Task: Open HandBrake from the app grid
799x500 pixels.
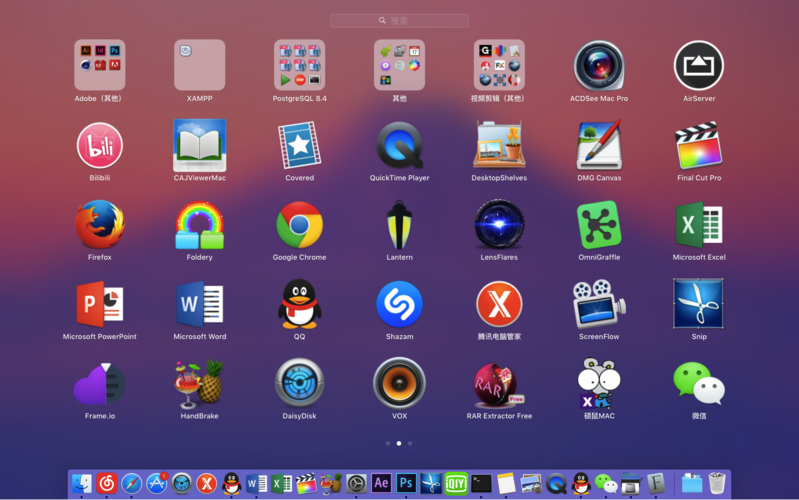Action: point(199,383)
